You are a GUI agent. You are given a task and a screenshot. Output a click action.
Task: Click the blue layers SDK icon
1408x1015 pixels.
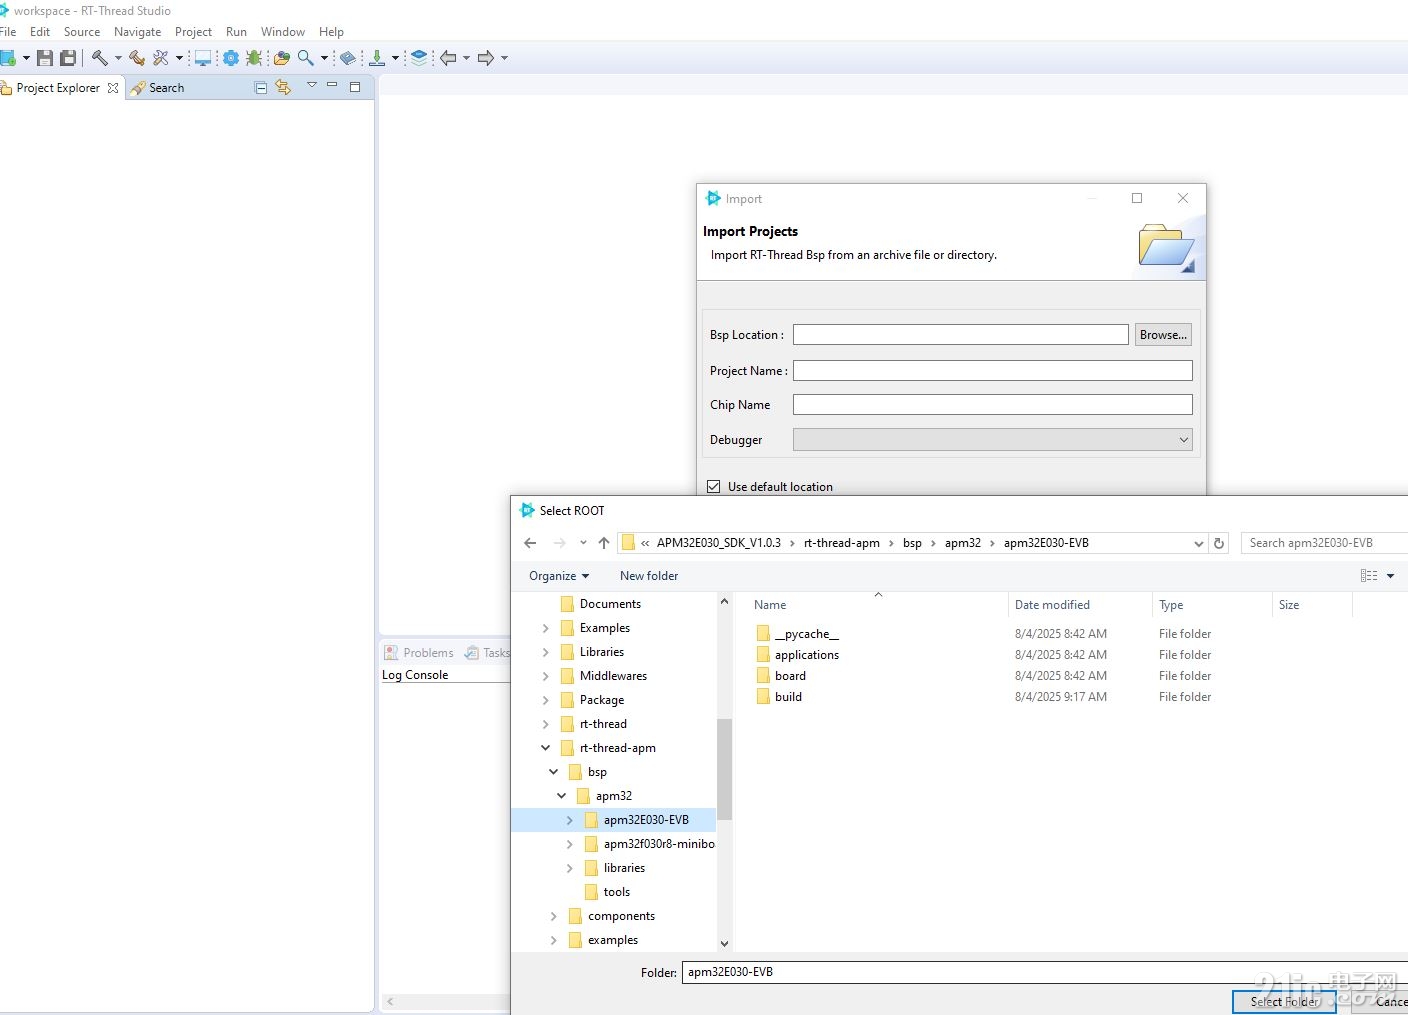419,58
